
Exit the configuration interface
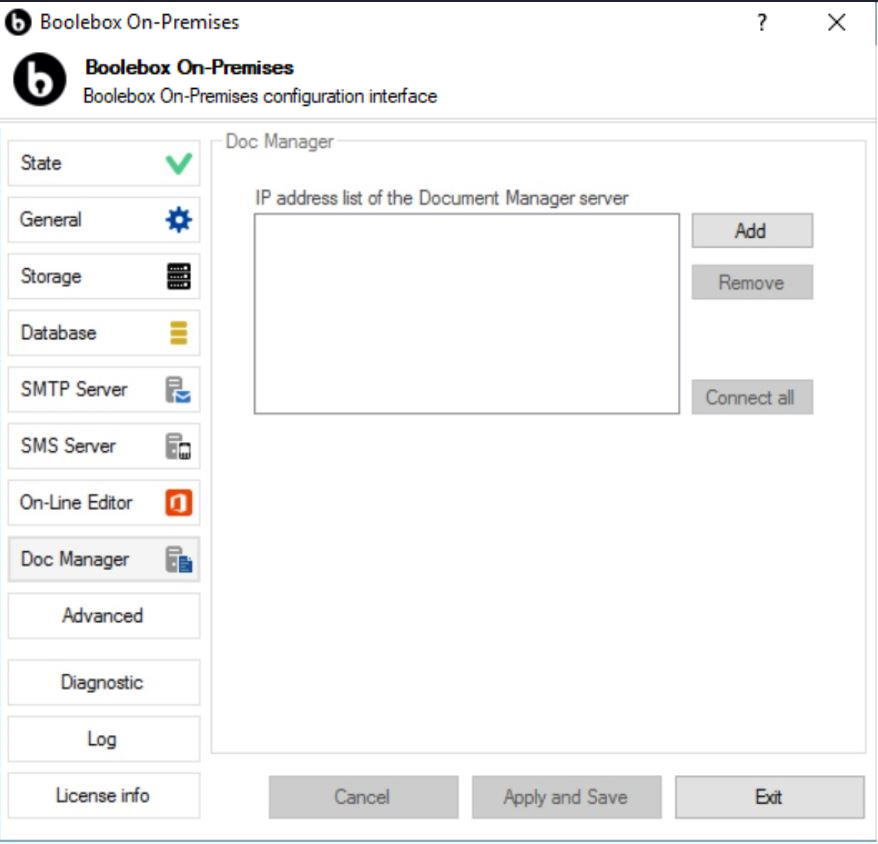click(770, 797)
